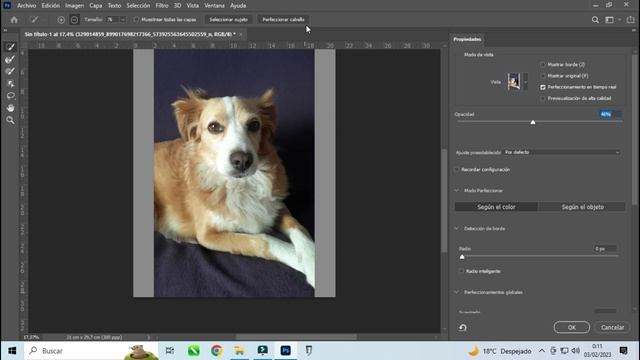Open Google Chrome from taskbar
The height and width of the screenshot is (360, 640).
click(217, 351)
